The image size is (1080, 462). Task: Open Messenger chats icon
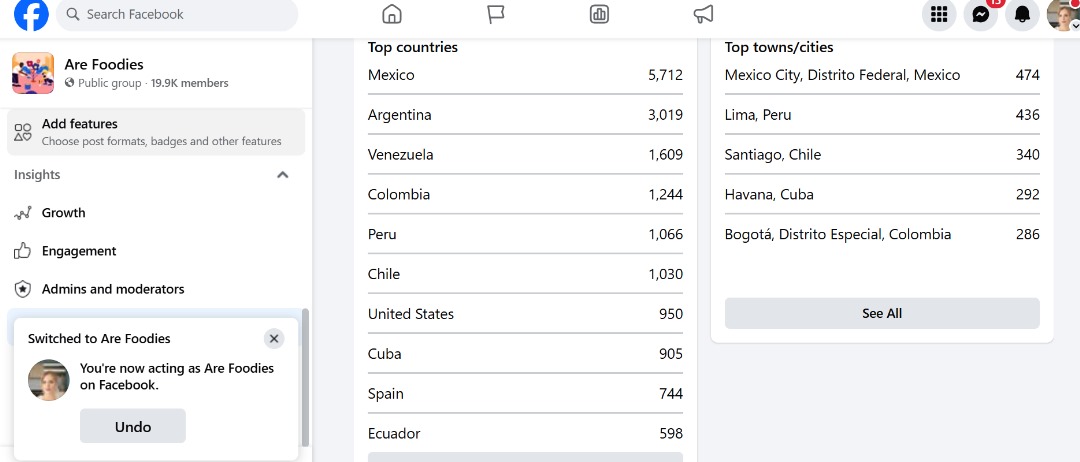981,14
